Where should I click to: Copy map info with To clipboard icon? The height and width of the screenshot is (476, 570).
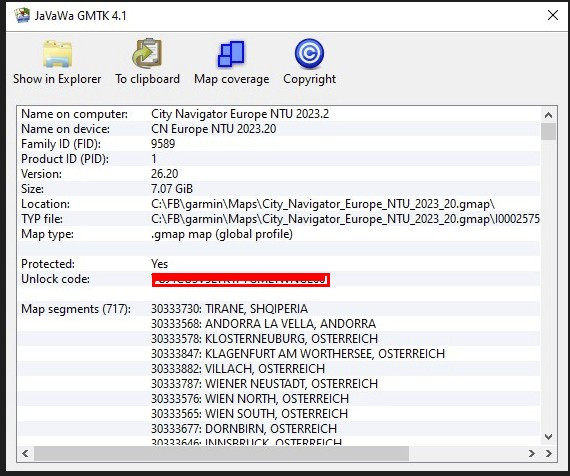[147, 53]
